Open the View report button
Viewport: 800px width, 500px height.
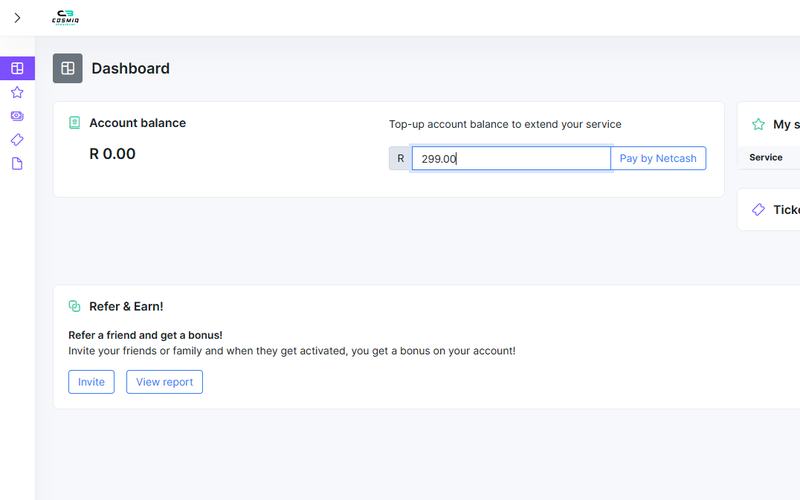pos(164,382)
